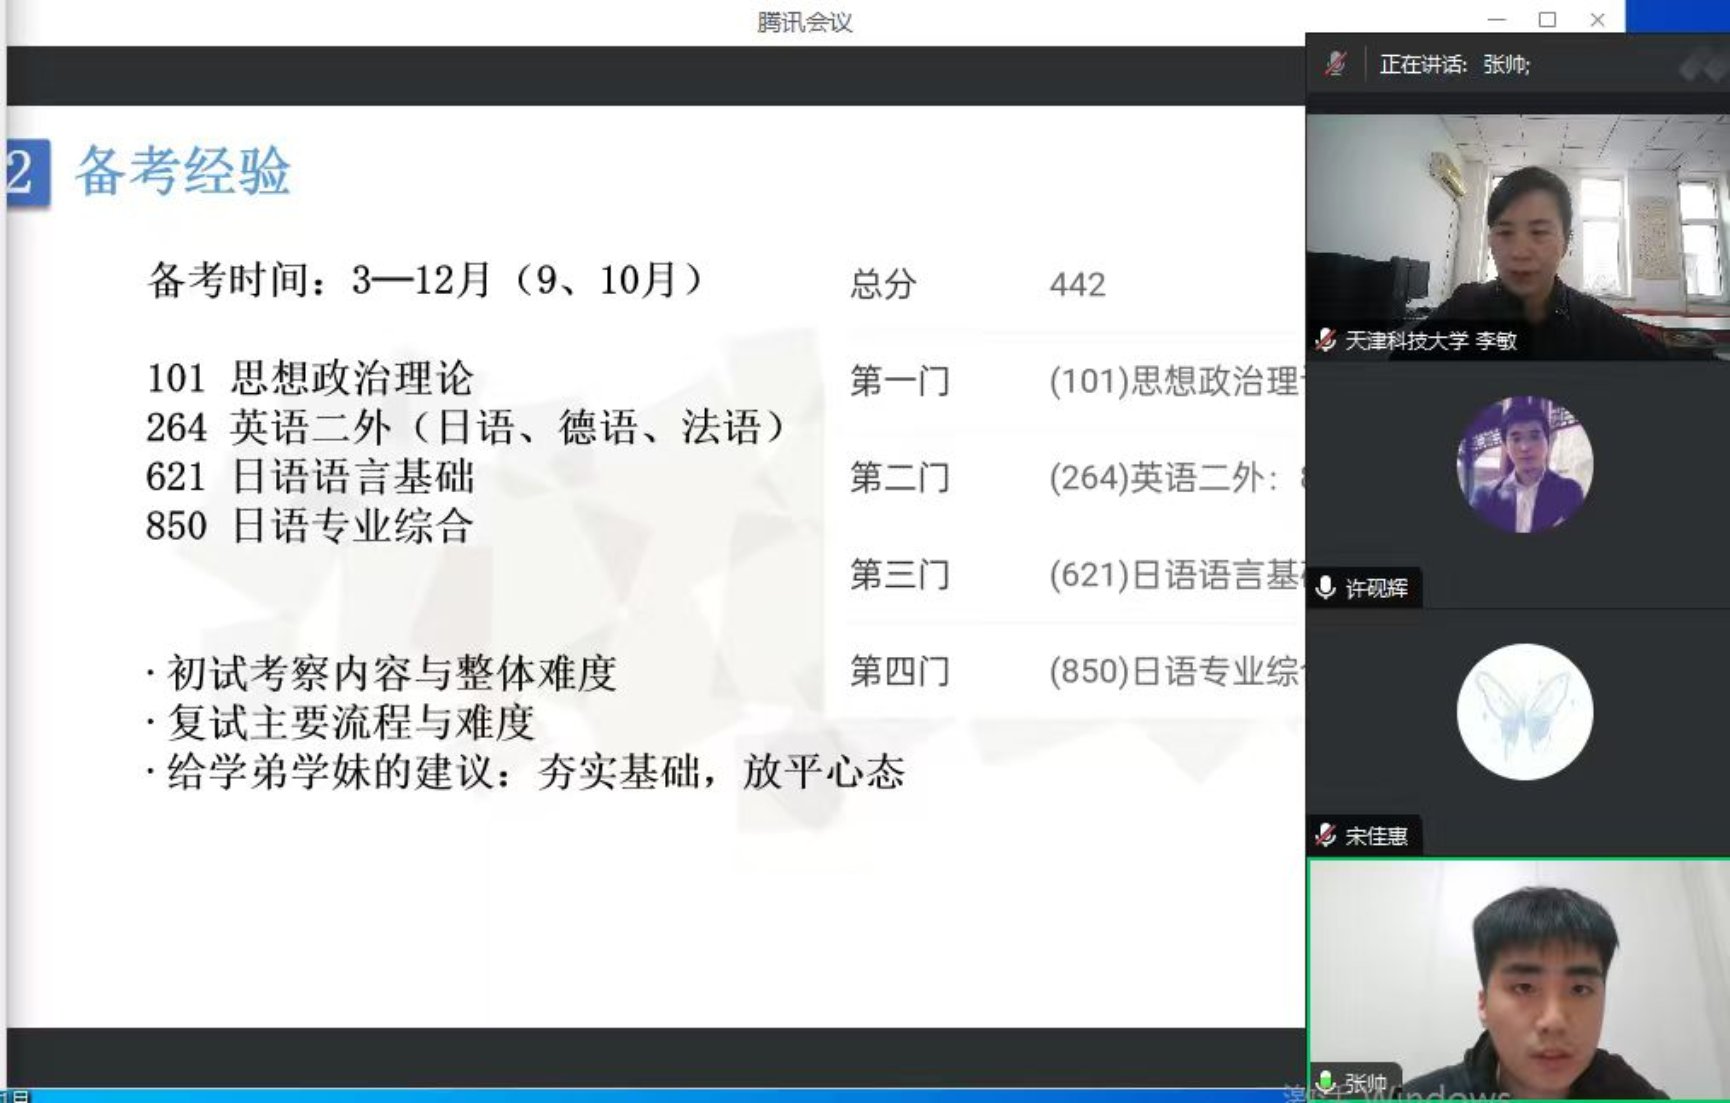Click the 腾讯会议 window title
Viewport: 1730px width, 1103px height.
(804, 22)
